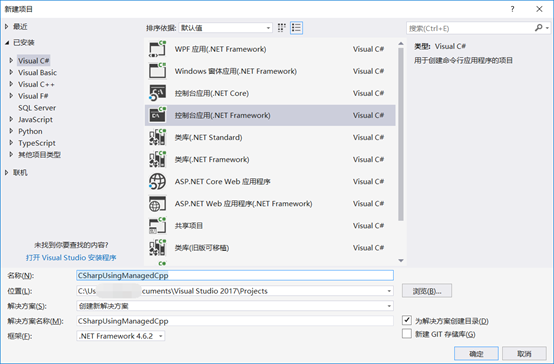554x364 pixels.
Task: Click the ASP.NET Web app (.NET Framework) icon
Action: (x=157, y=204)
